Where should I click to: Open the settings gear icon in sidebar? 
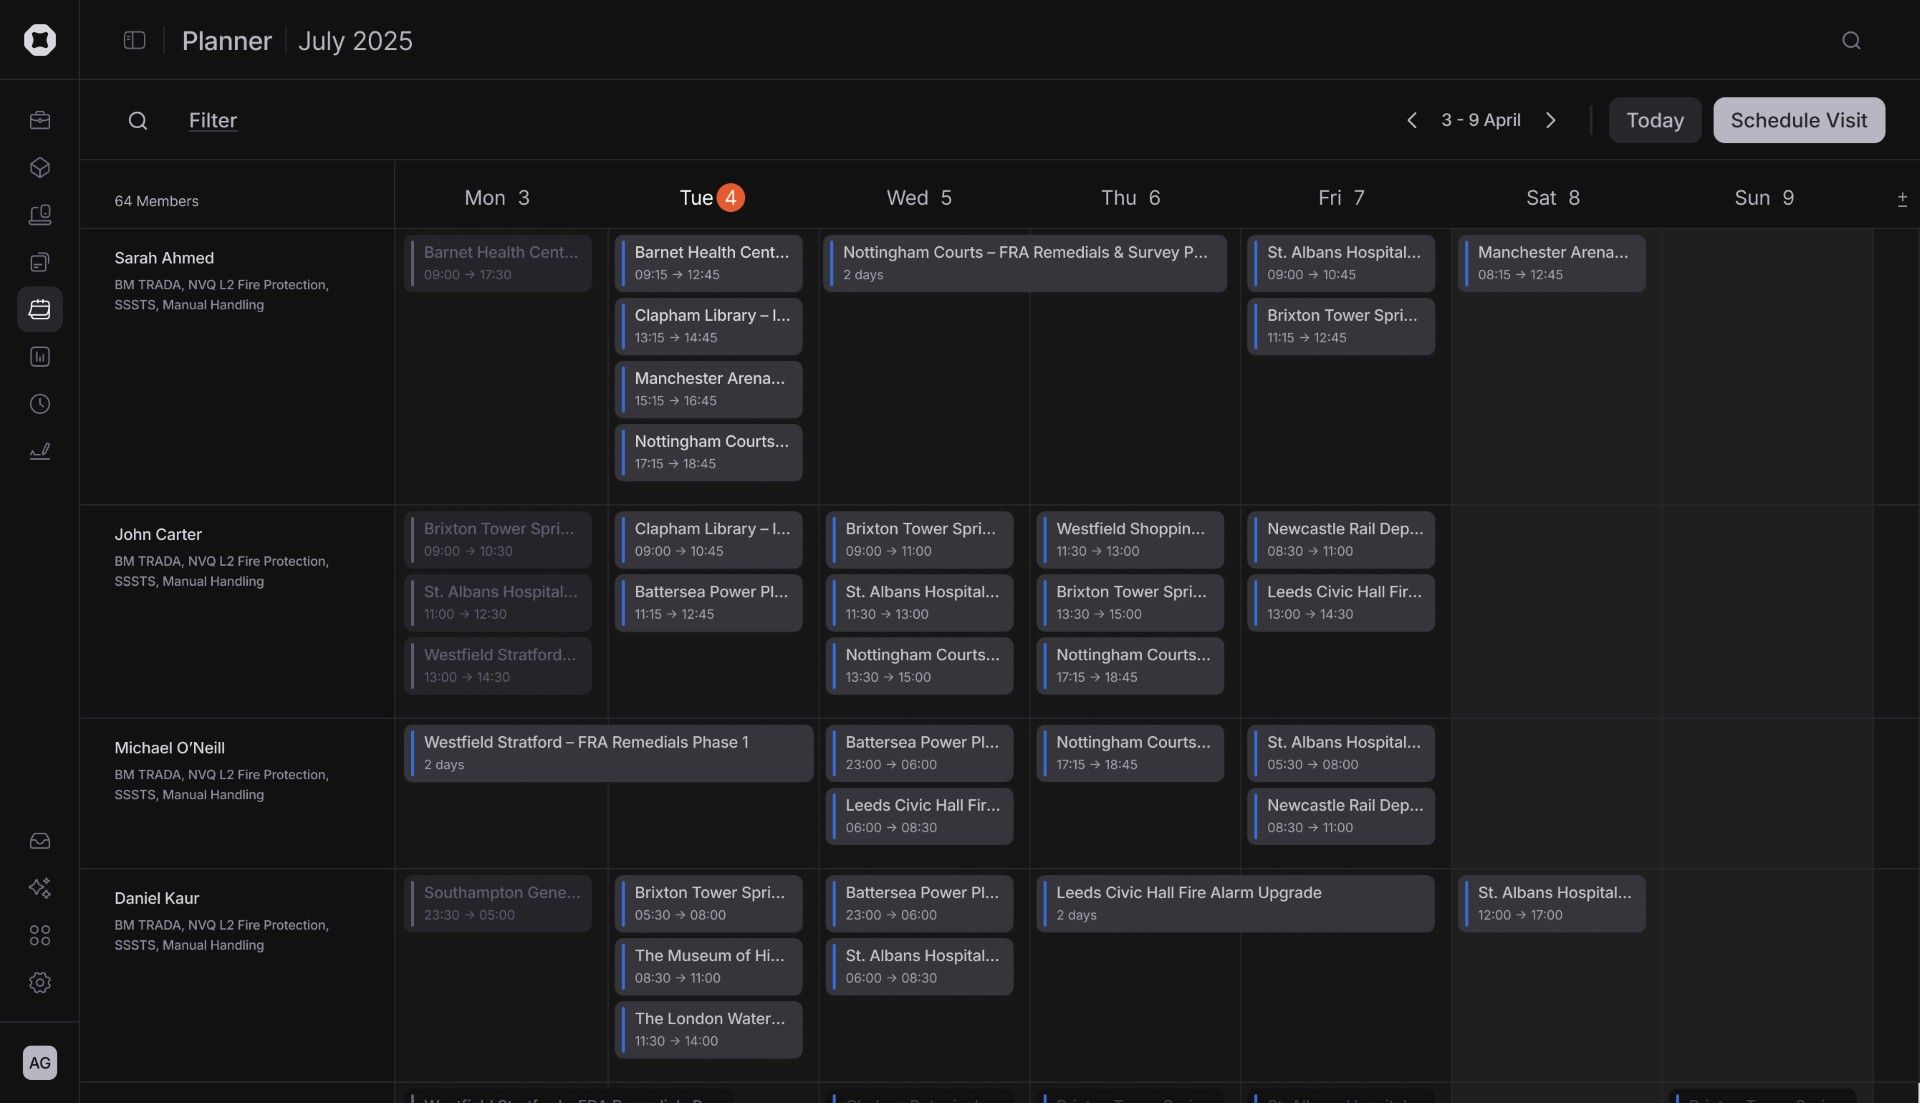tap(40, 983)
